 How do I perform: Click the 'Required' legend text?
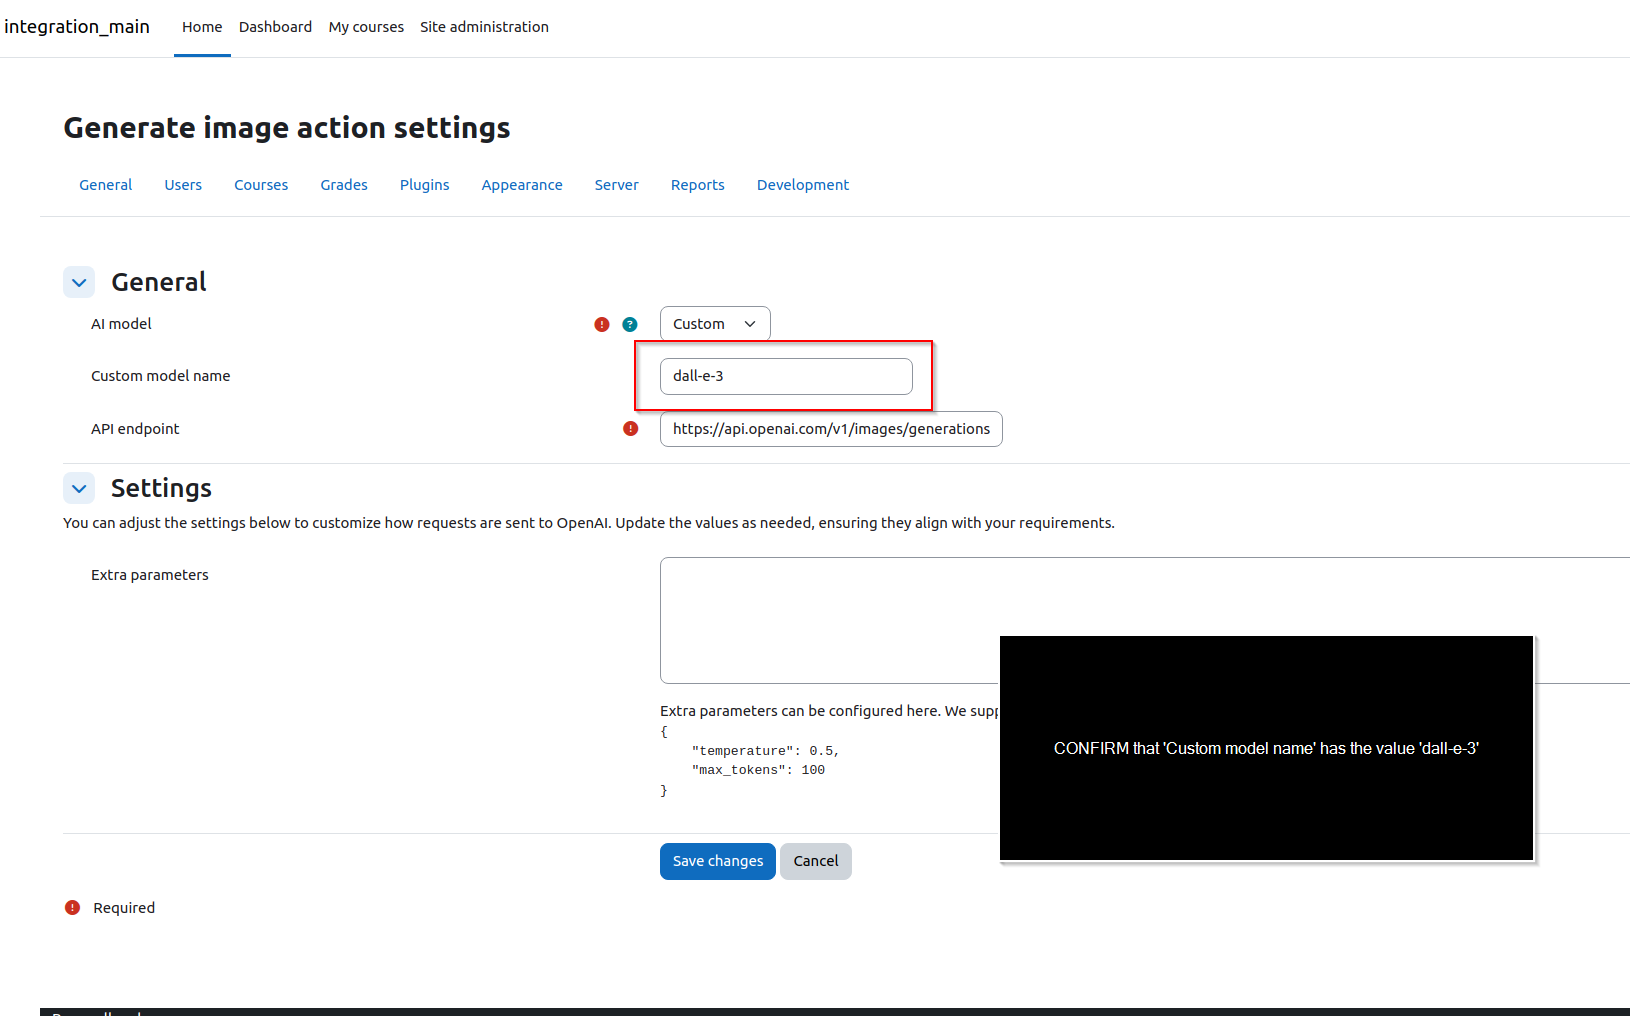click(124, 908)
